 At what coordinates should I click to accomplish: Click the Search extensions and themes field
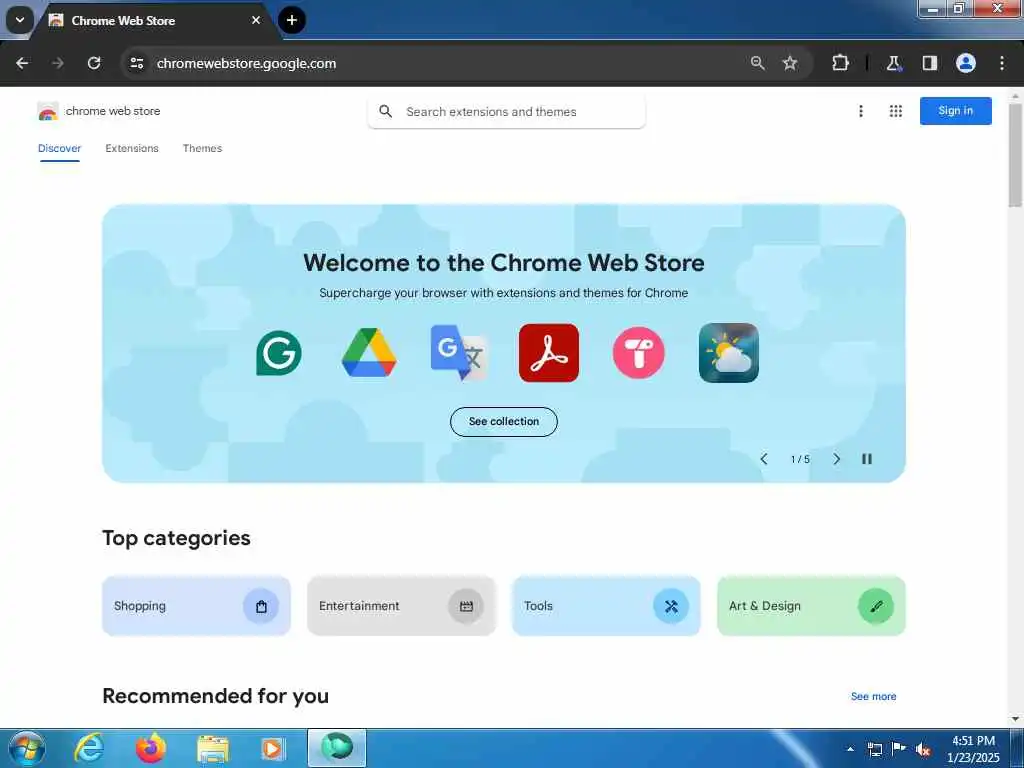pyautogui.click(x=507, y=112)
